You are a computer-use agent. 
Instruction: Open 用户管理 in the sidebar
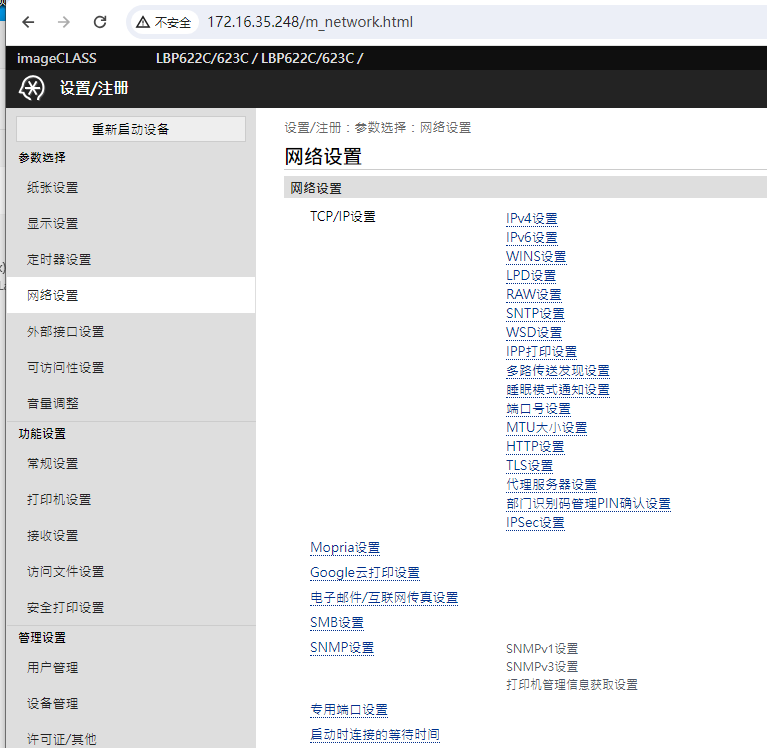53,667
